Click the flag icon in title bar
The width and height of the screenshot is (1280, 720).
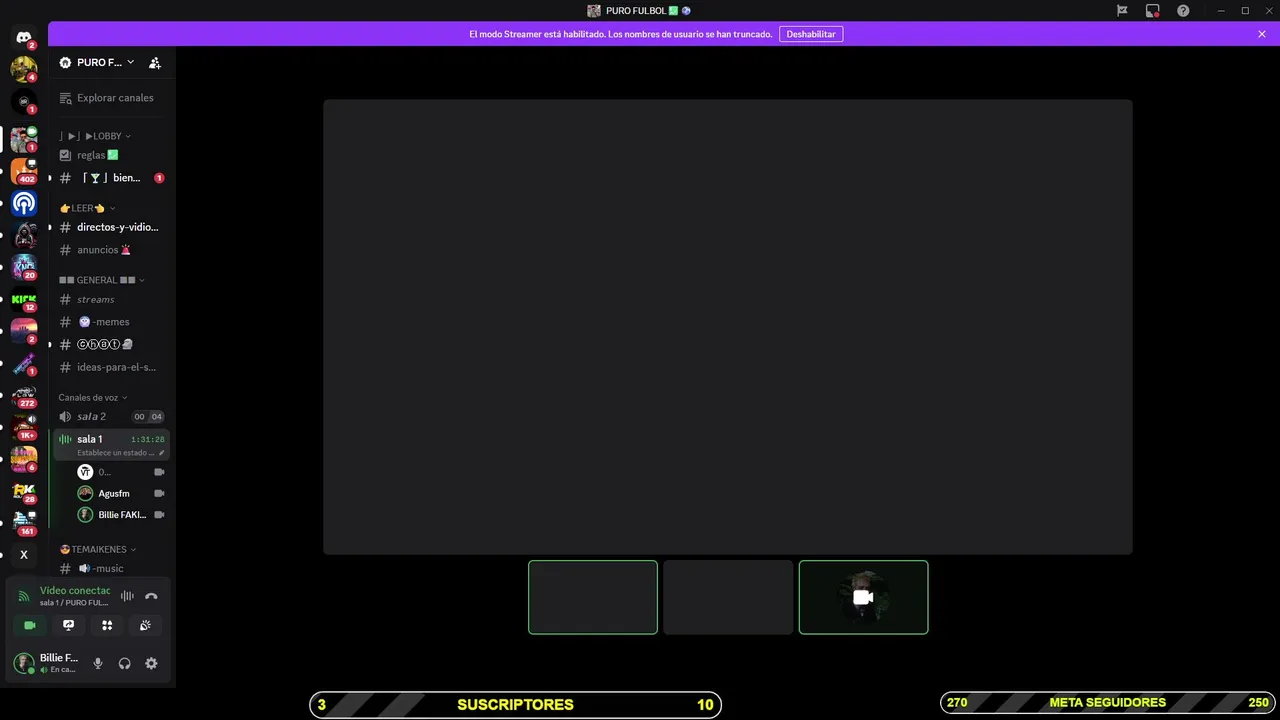click(1122, 11)
